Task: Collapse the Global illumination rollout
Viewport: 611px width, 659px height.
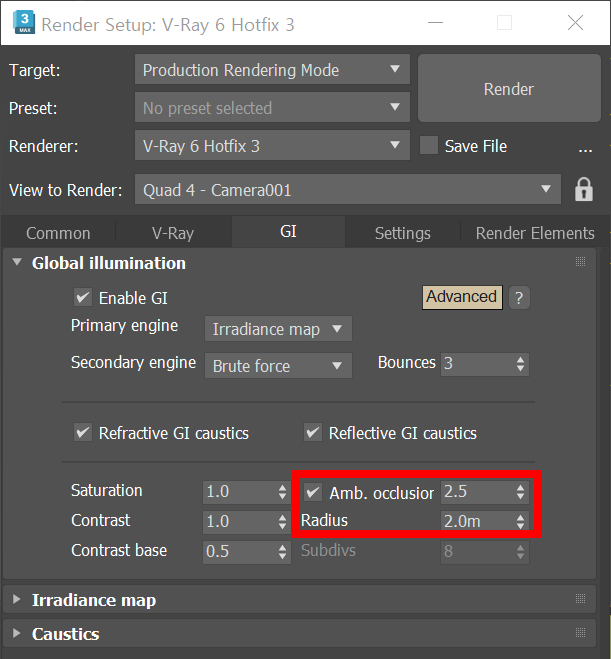Action: tap(17, 262)
